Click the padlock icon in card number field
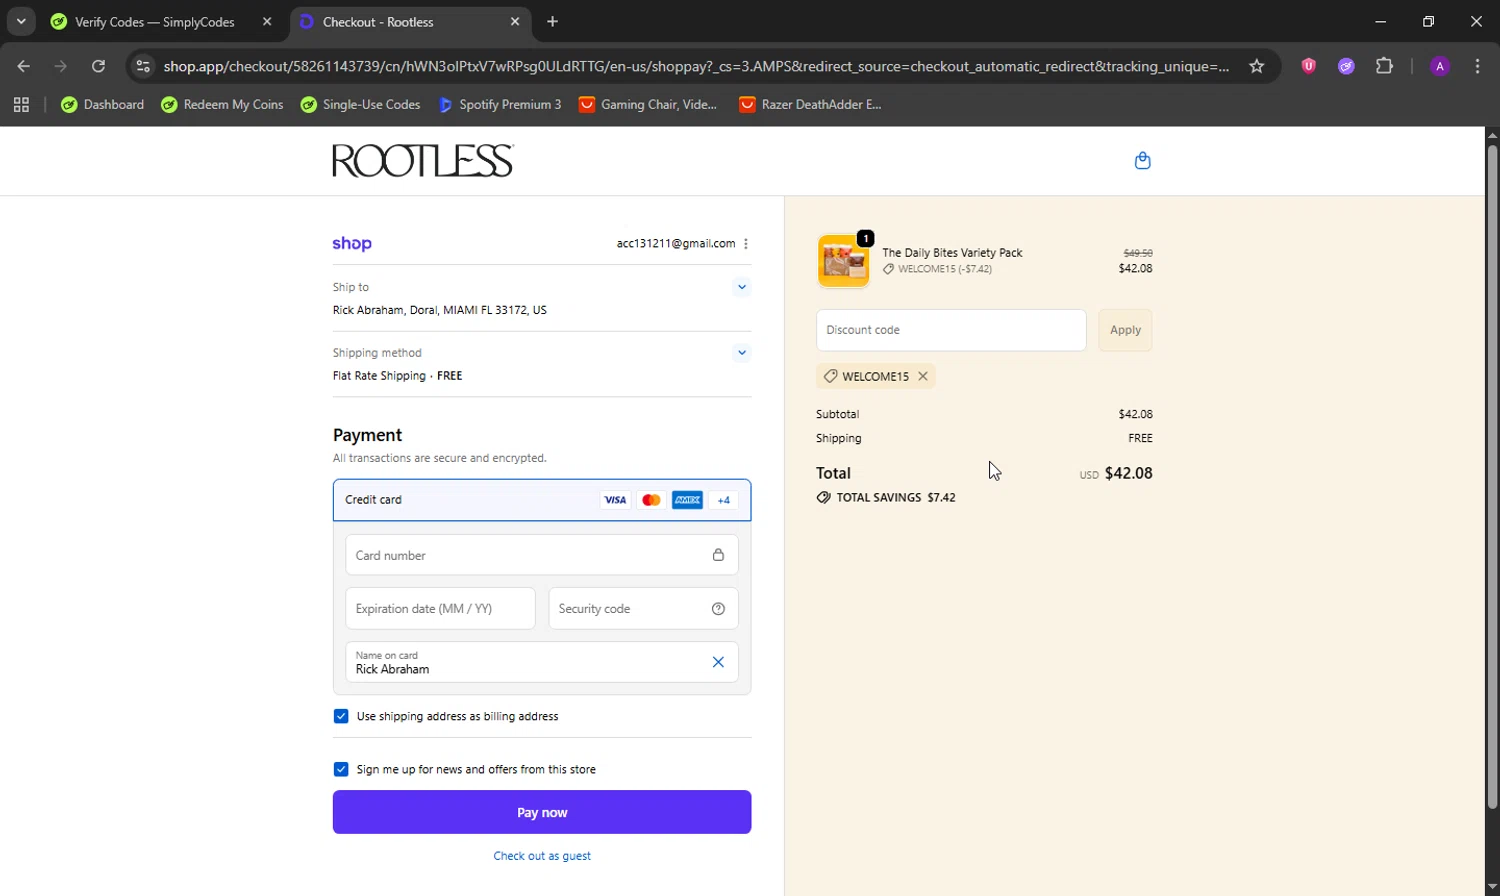The image size is (1500, 896). pos(718,555)
